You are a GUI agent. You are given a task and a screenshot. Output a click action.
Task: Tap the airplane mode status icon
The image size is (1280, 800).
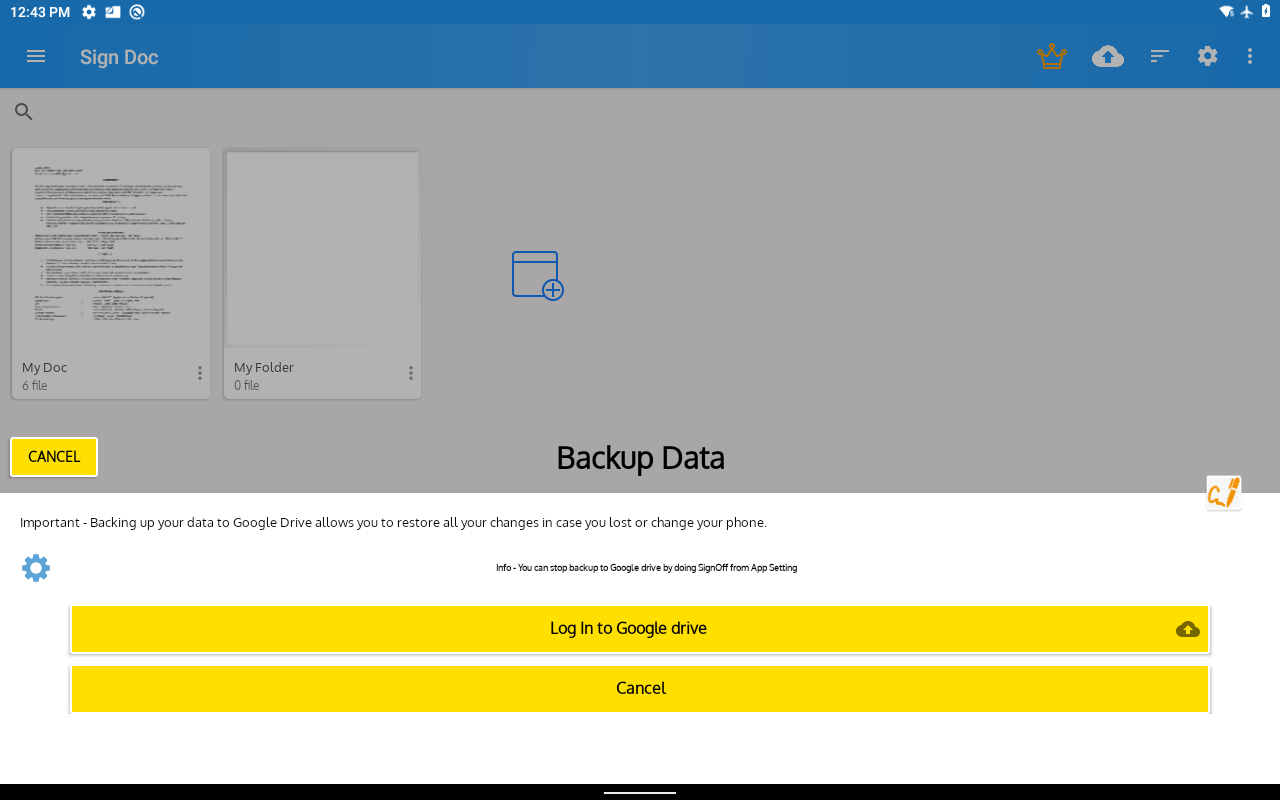coord(1246,12)
